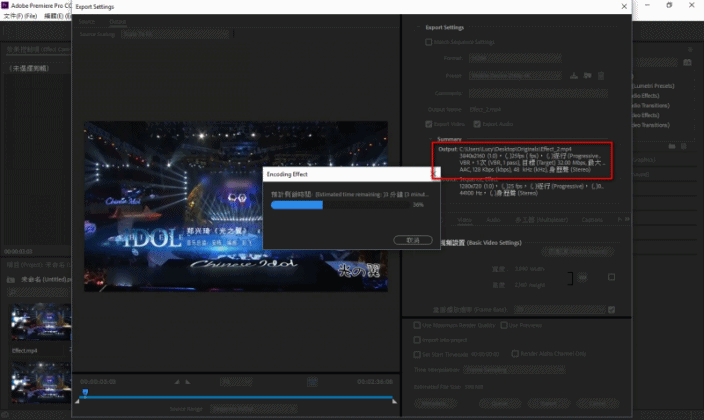This screenshot has height=420, width=704.
Task: Close the Encoding Effect dialog
Action: click(434, 173)
